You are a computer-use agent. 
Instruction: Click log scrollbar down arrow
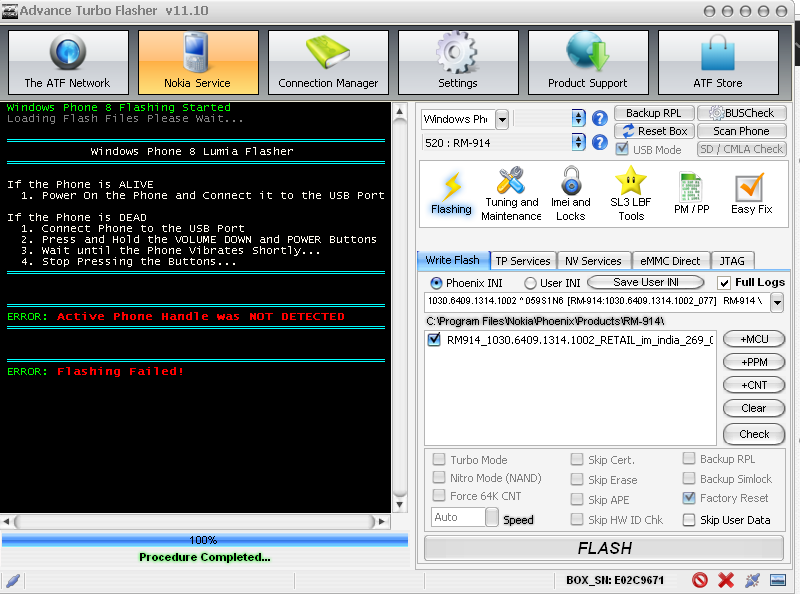[400, 505]
